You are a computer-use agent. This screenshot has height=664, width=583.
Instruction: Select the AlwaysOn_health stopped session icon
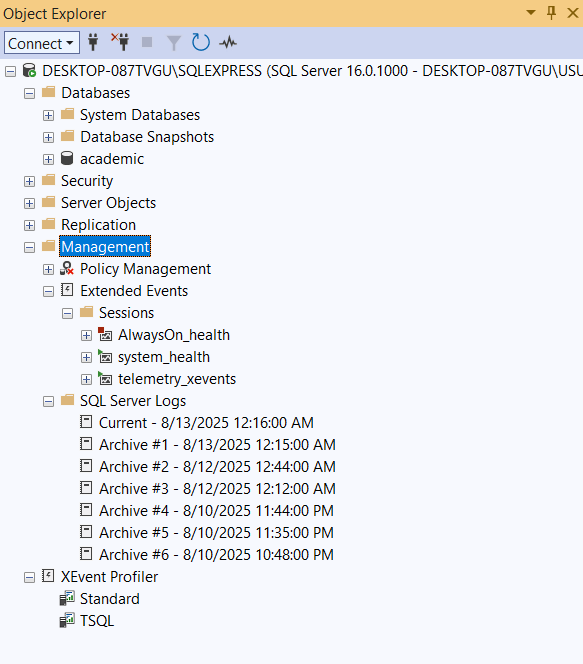[x=105, y=335]
